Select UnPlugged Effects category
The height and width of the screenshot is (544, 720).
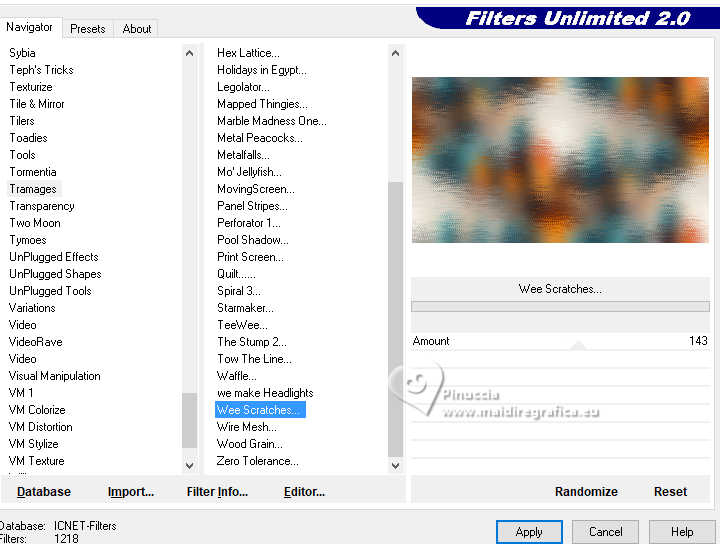click(54, 257)
